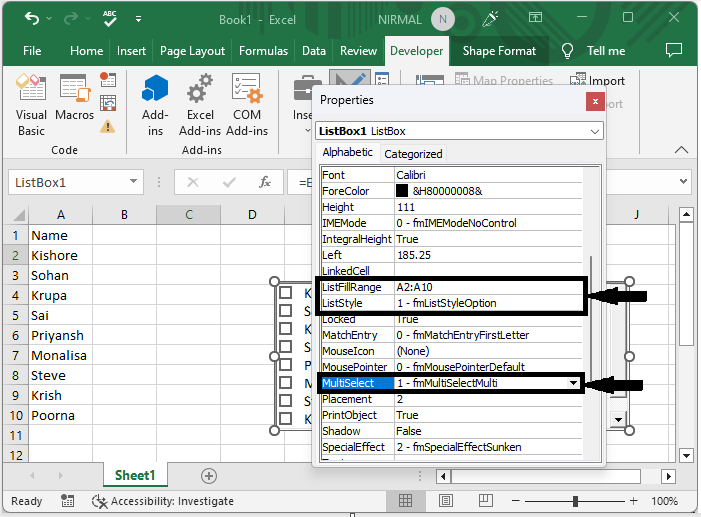Open the Insert controls toolbox

coord(303,106)
